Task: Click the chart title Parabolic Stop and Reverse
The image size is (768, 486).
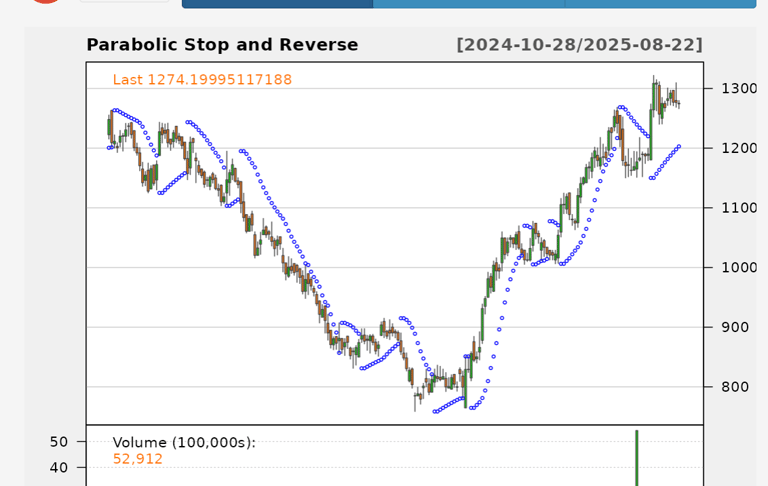Action: [222, 45]
